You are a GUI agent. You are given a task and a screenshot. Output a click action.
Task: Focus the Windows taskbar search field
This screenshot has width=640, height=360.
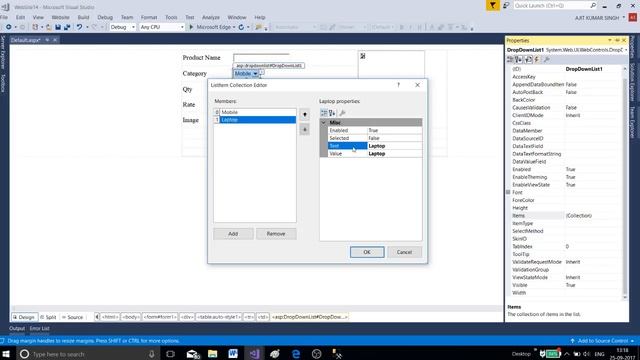tap(88, 354)
